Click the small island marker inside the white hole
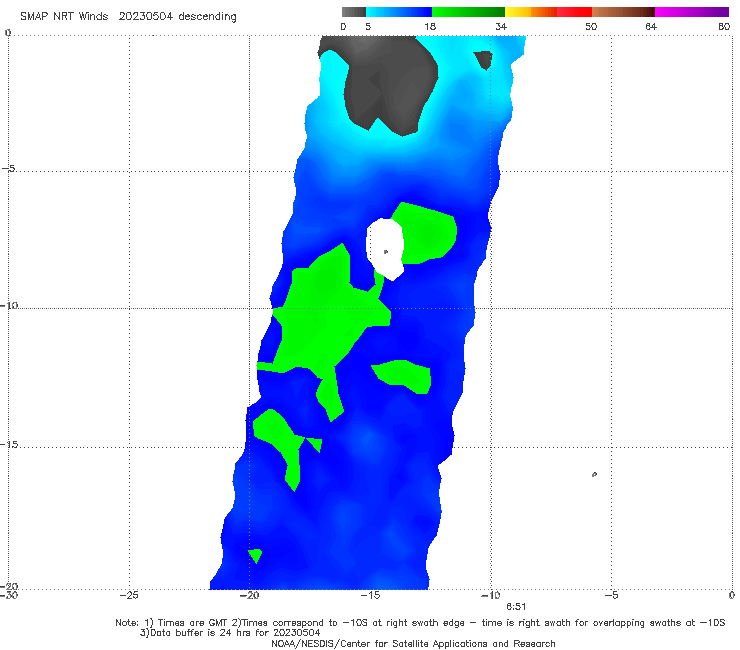 (x=386, y=252)
